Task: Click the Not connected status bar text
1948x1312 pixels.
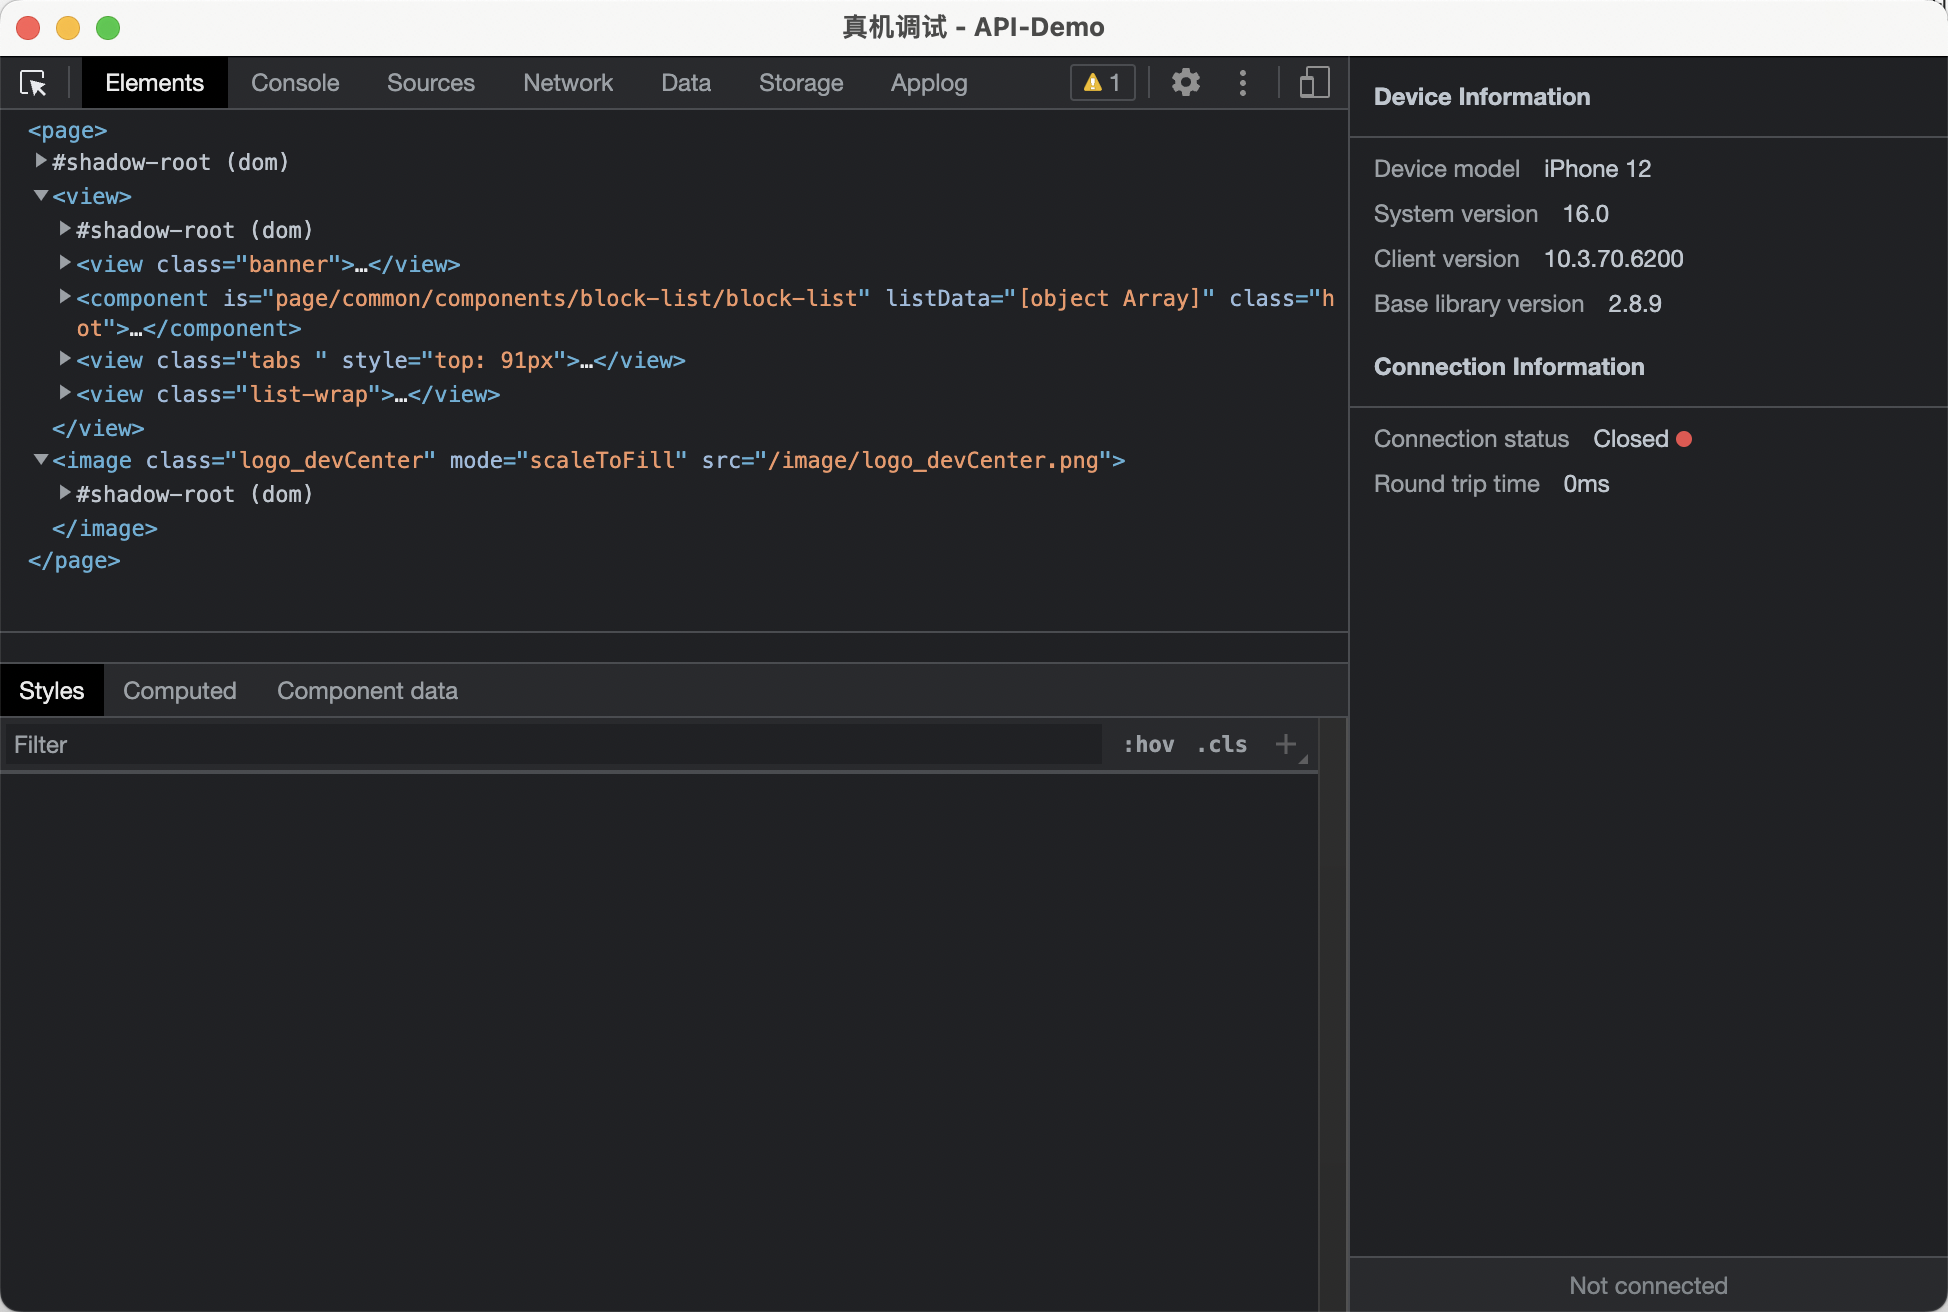Action: (1648, 1286)
